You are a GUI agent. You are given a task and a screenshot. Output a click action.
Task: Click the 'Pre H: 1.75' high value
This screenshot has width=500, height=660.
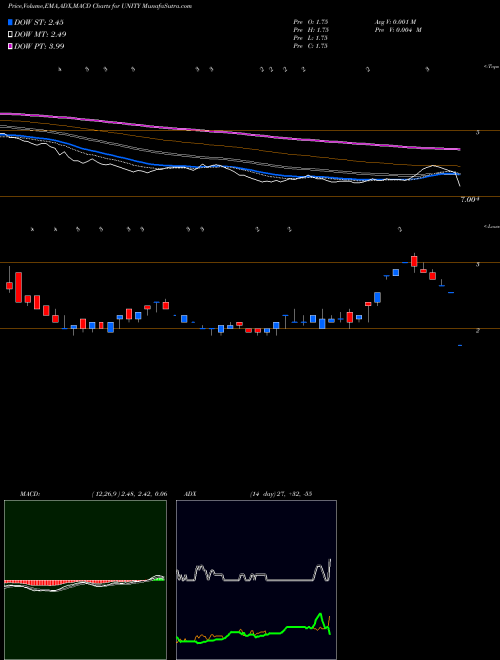[x=311, y=30]
